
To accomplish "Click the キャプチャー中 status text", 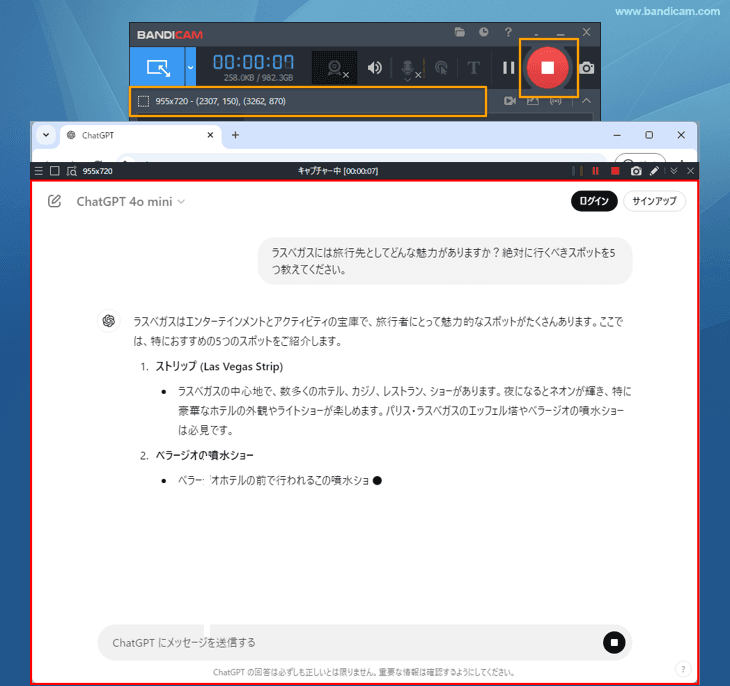I will 338,171.
